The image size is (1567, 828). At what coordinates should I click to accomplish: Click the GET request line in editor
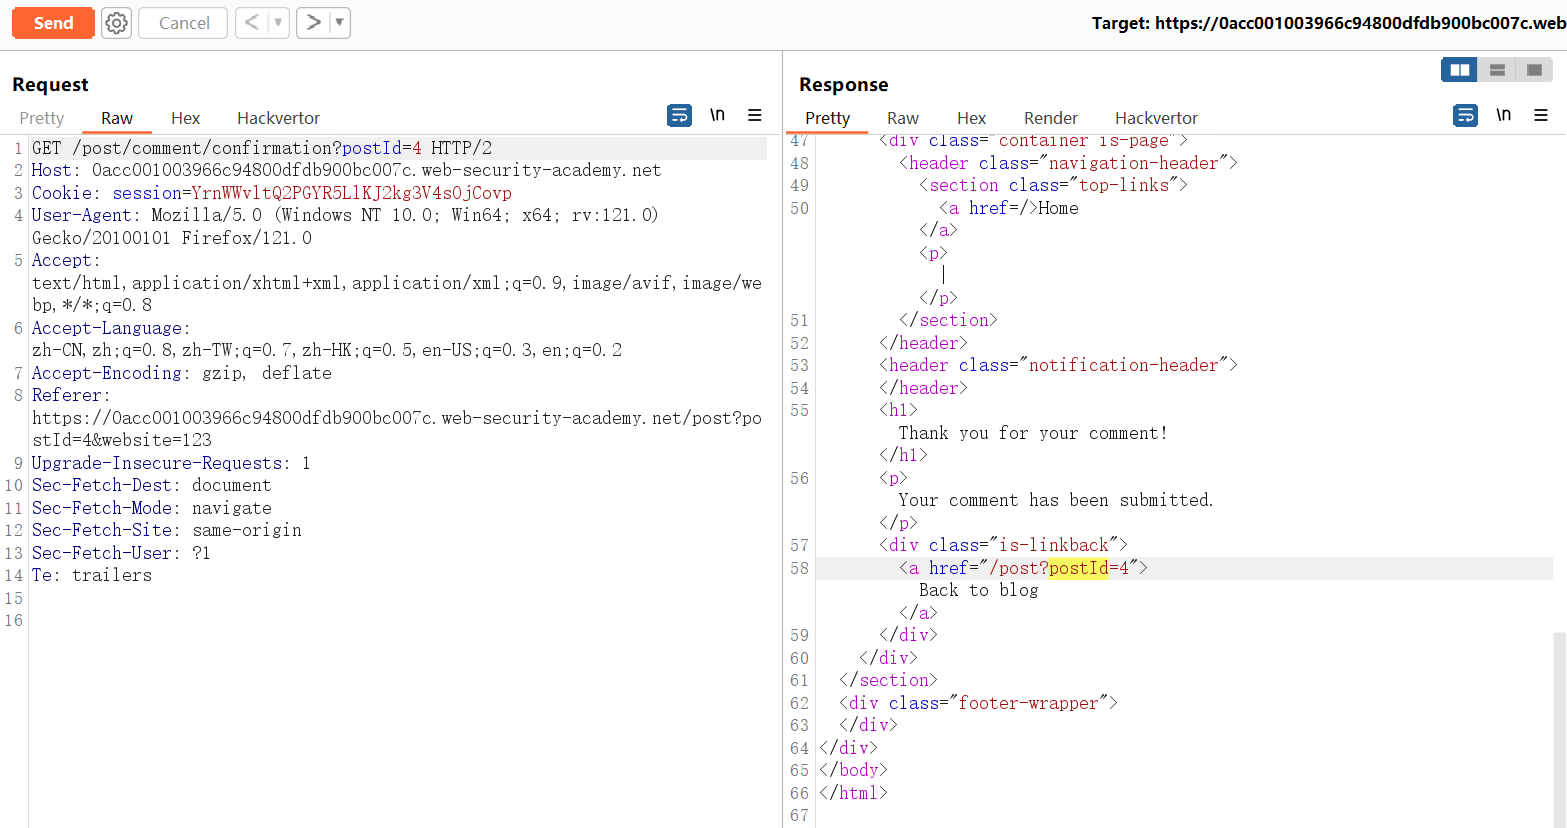click(x=262, y=148)
